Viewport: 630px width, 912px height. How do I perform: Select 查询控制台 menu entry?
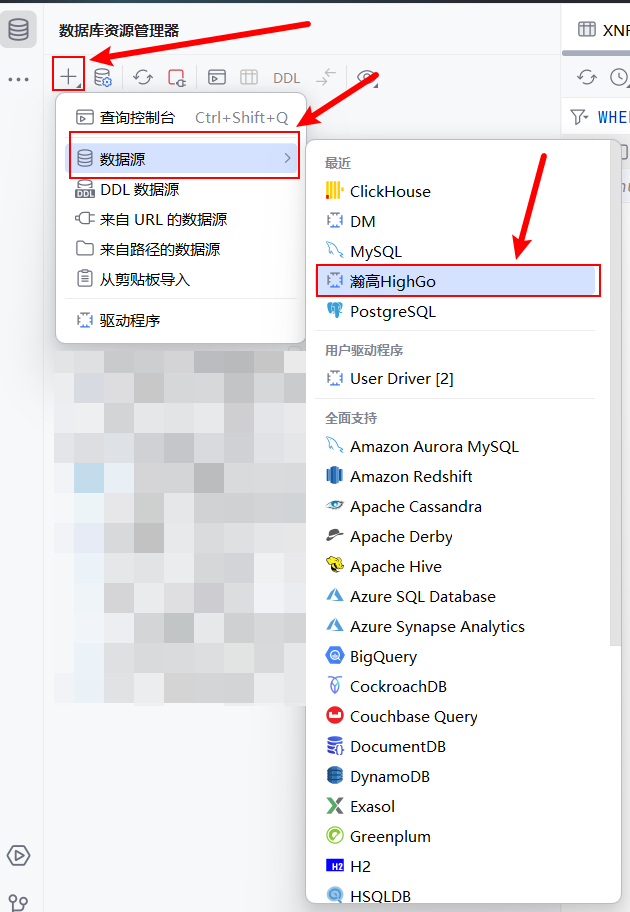181,117
